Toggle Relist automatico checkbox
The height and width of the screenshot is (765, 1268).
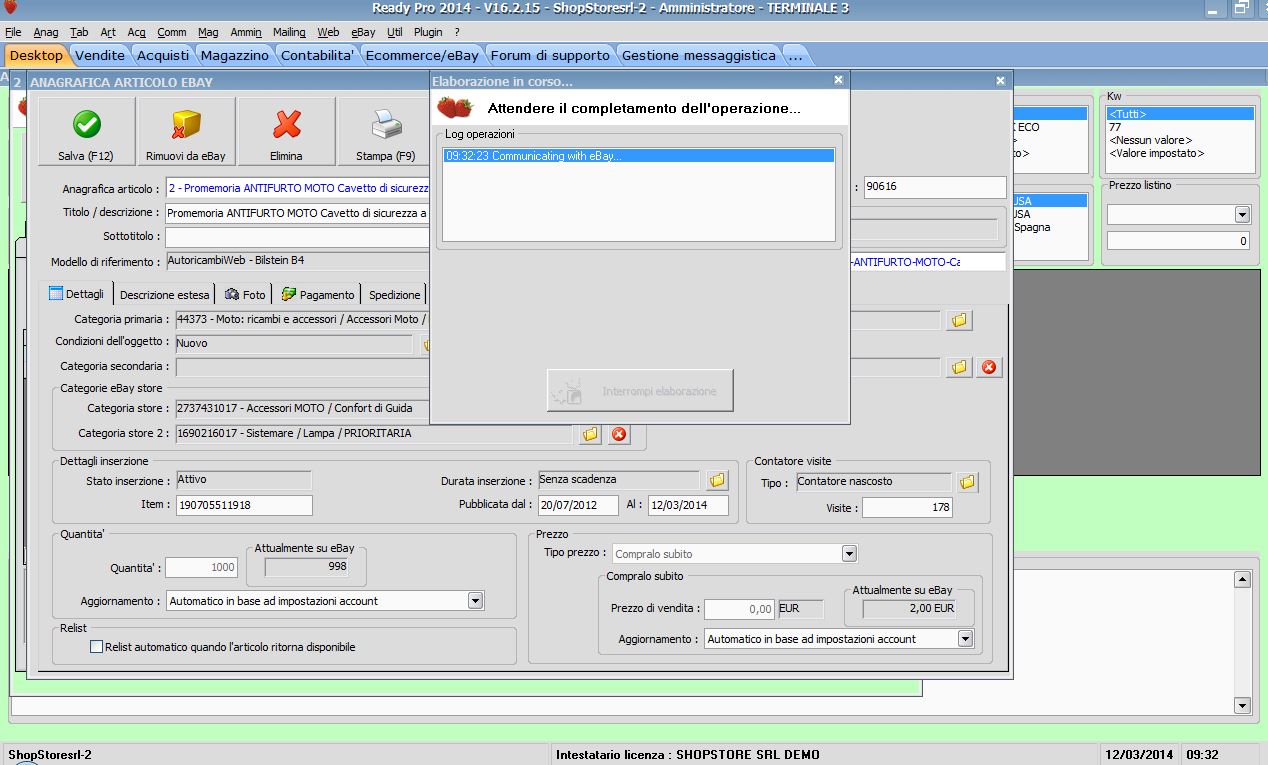click(97, 647)
